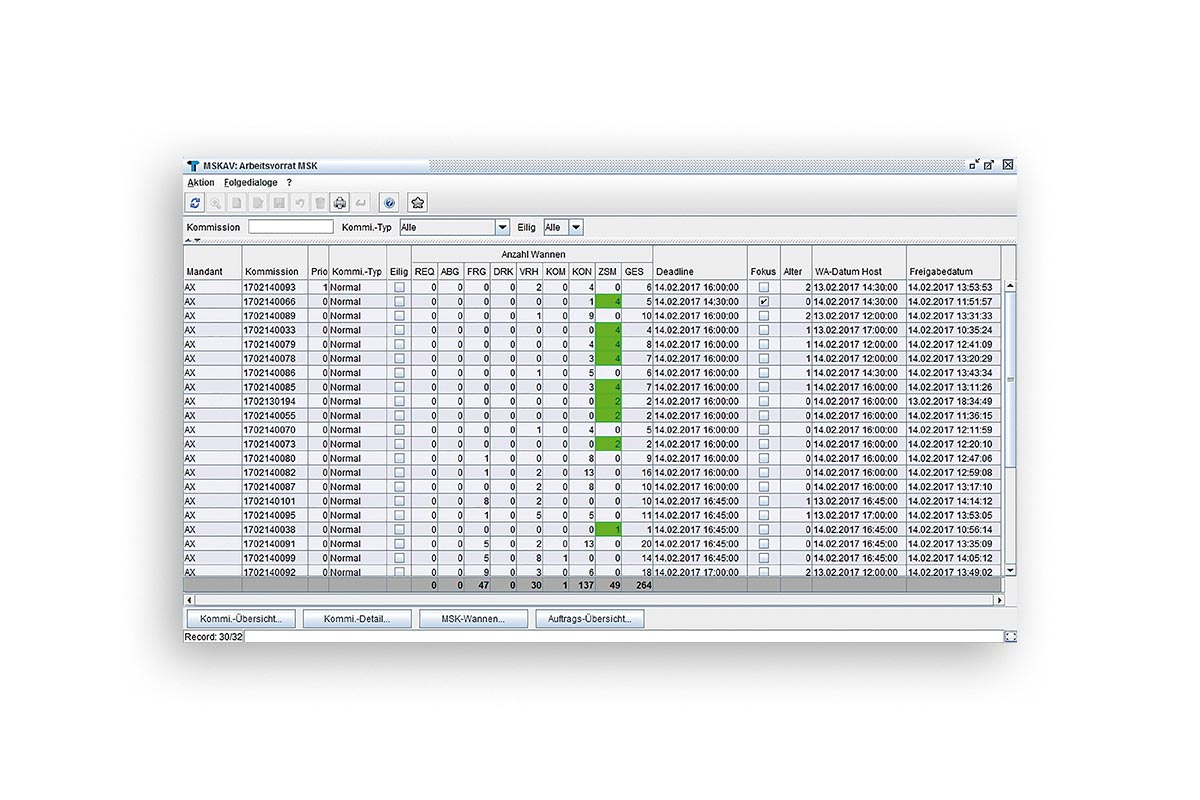Viewport: 1200px width, 800px height.
Task: Click vertical scrollbar up arrow
Action: click(1010, 287)
